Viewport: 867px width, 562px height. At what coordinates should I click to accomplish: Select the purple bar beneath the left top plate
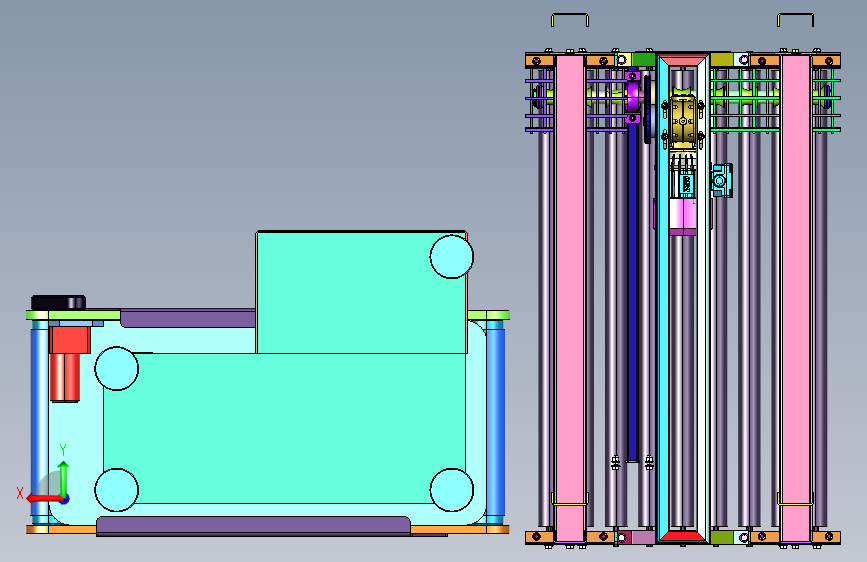coord(188,319)
